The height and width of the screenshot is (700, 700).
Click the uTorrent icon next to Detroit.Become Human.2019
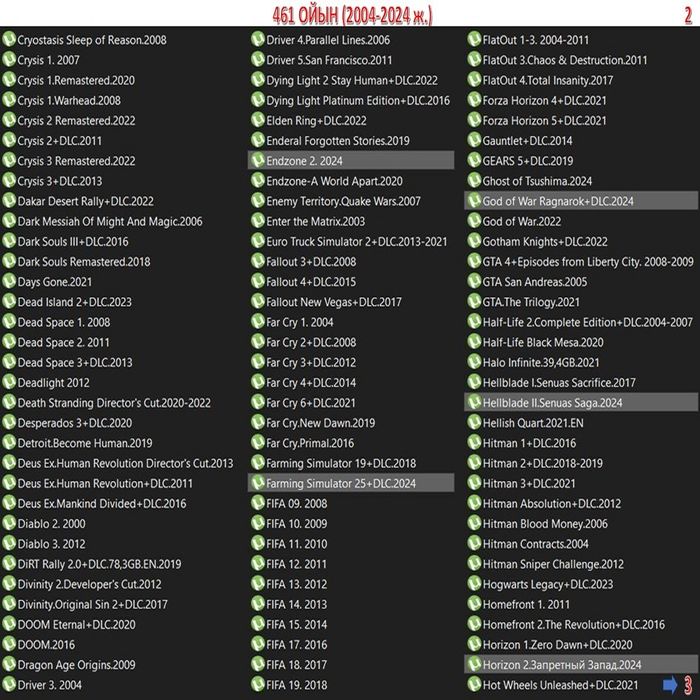9,442
